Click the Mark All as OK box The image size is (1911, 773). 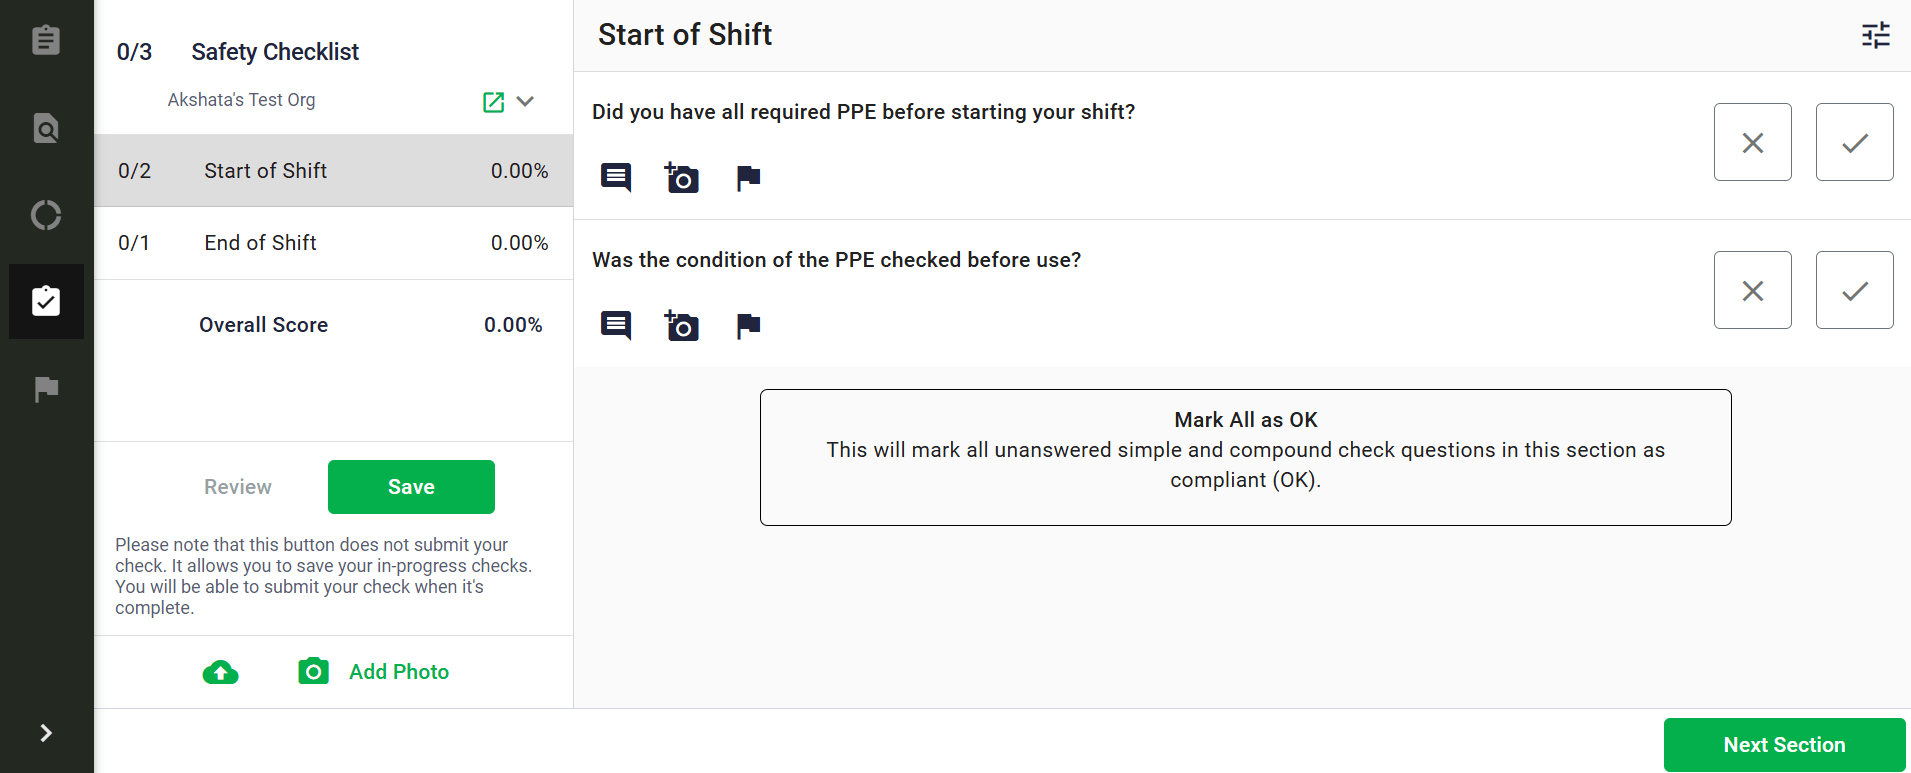coord(1245,457)
